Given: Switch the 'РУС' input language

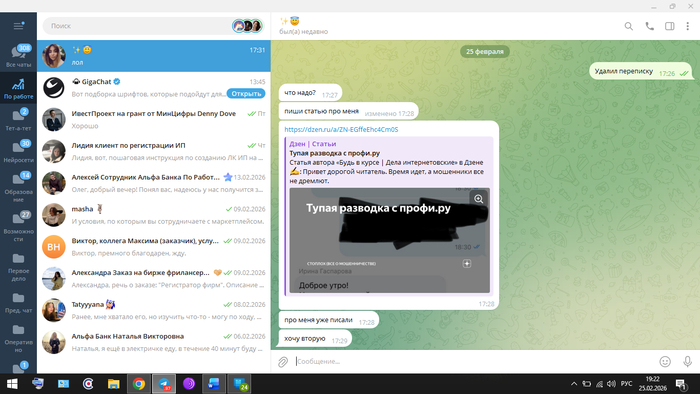Looking at the screenshot, I should tap(626, 384).
